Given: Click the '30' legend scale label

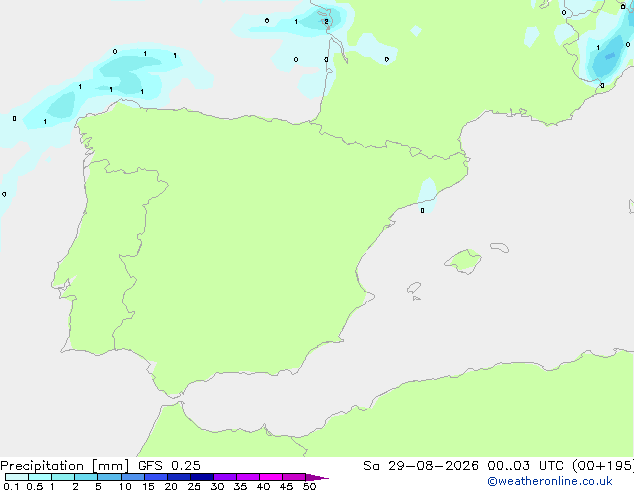Looking at the screenshot, I should coord(217,486).
